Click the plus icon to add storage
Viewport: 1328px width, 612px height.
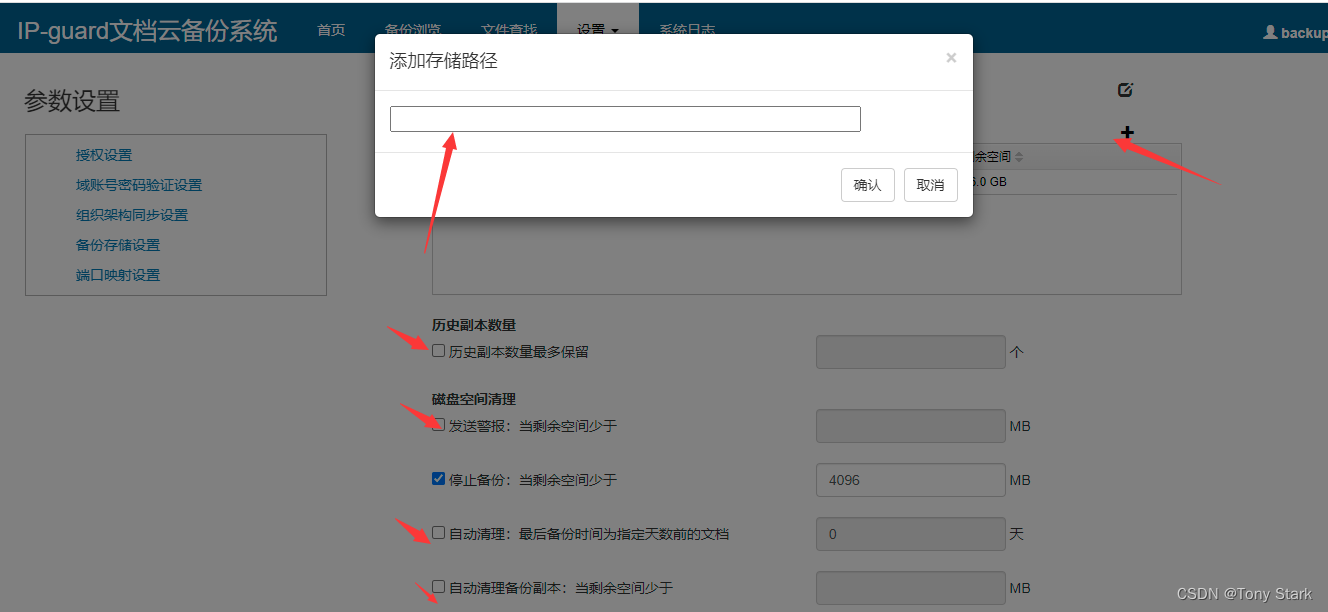point(1127,132)
